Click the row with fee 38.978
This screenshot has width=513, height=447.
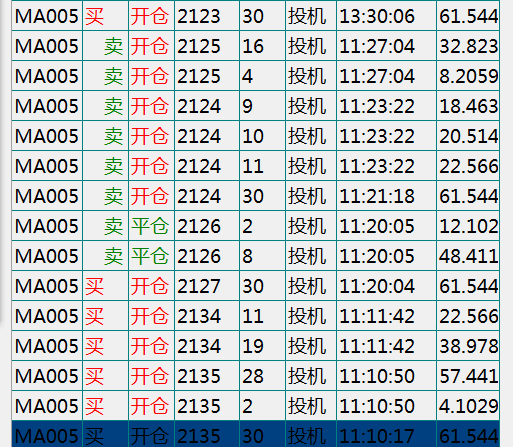pos(256,346)
